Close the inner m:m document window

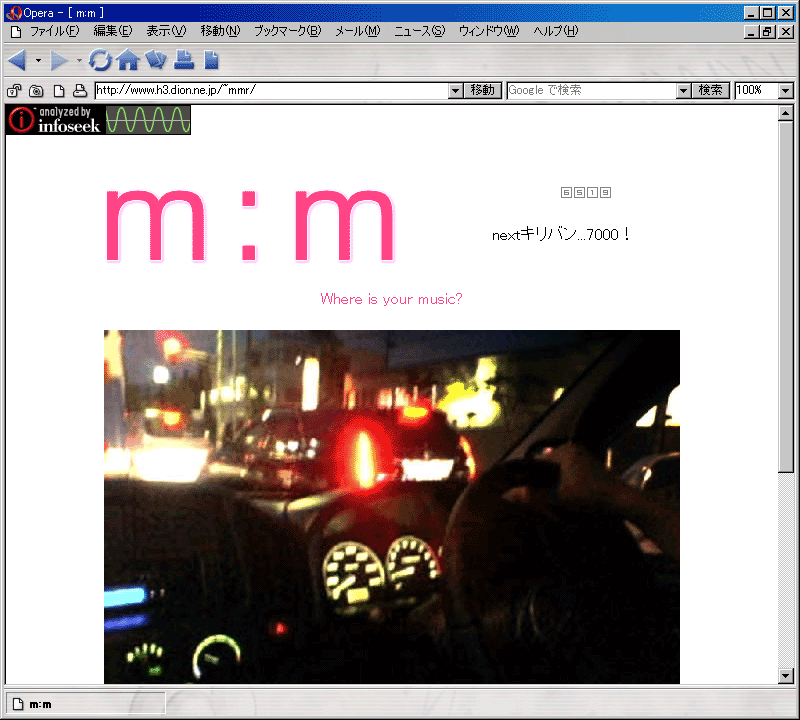tap(786, 32)
